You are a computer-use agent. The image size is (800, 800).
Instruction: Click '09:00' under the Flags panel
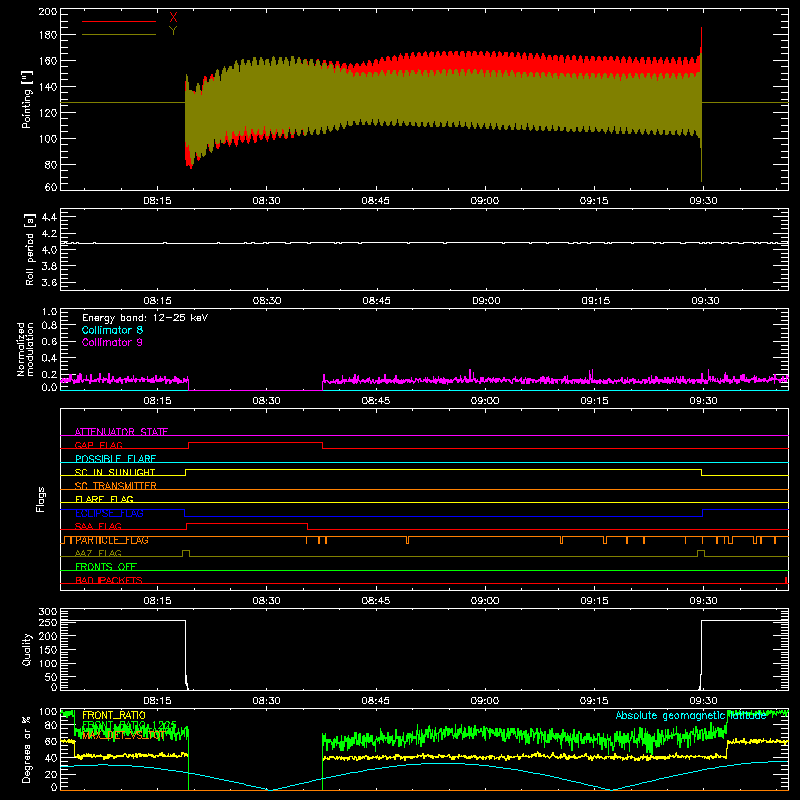pos(485,601)
